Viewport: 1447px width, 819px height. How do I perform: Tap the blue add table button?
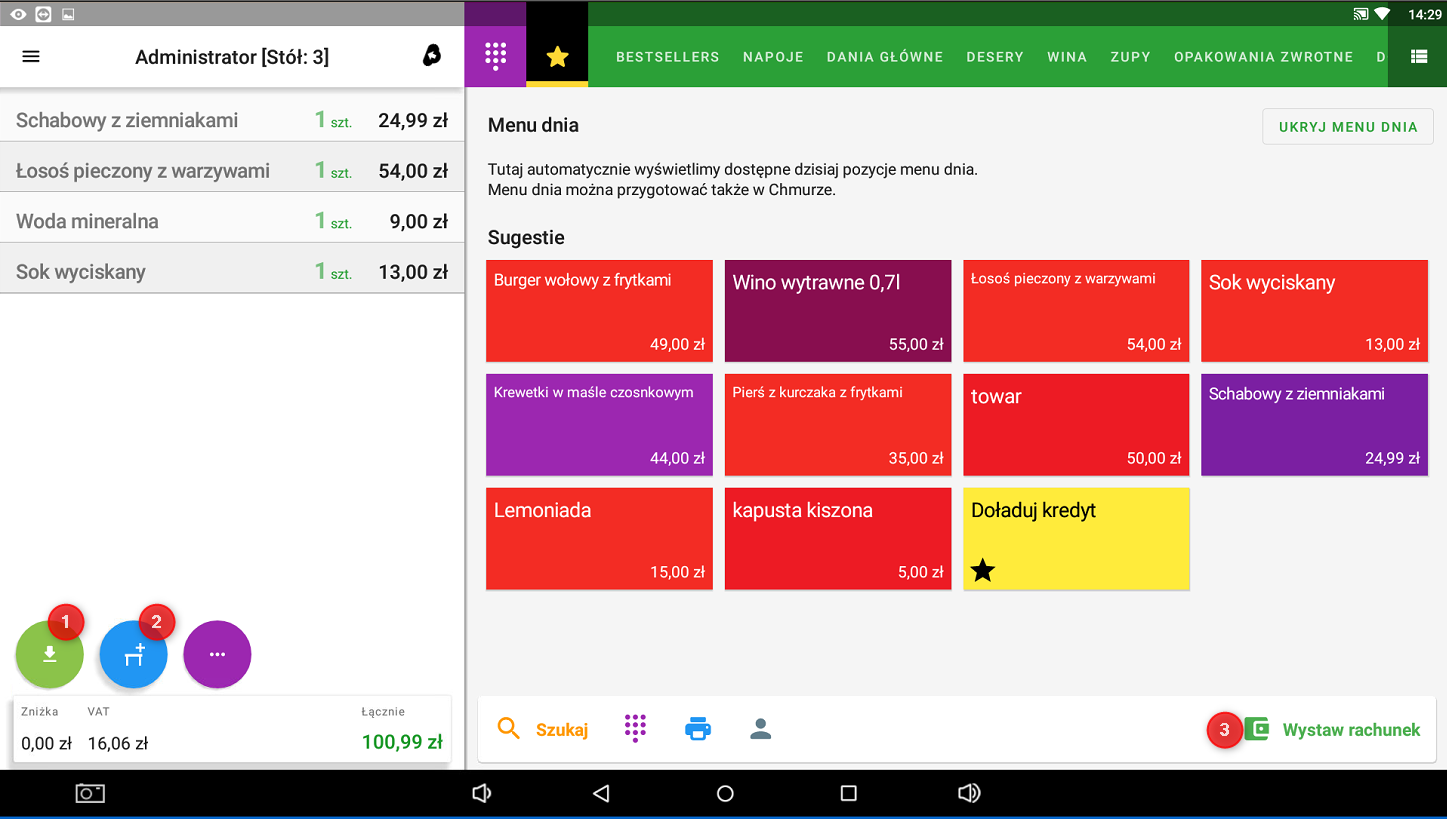click(133, 655)
